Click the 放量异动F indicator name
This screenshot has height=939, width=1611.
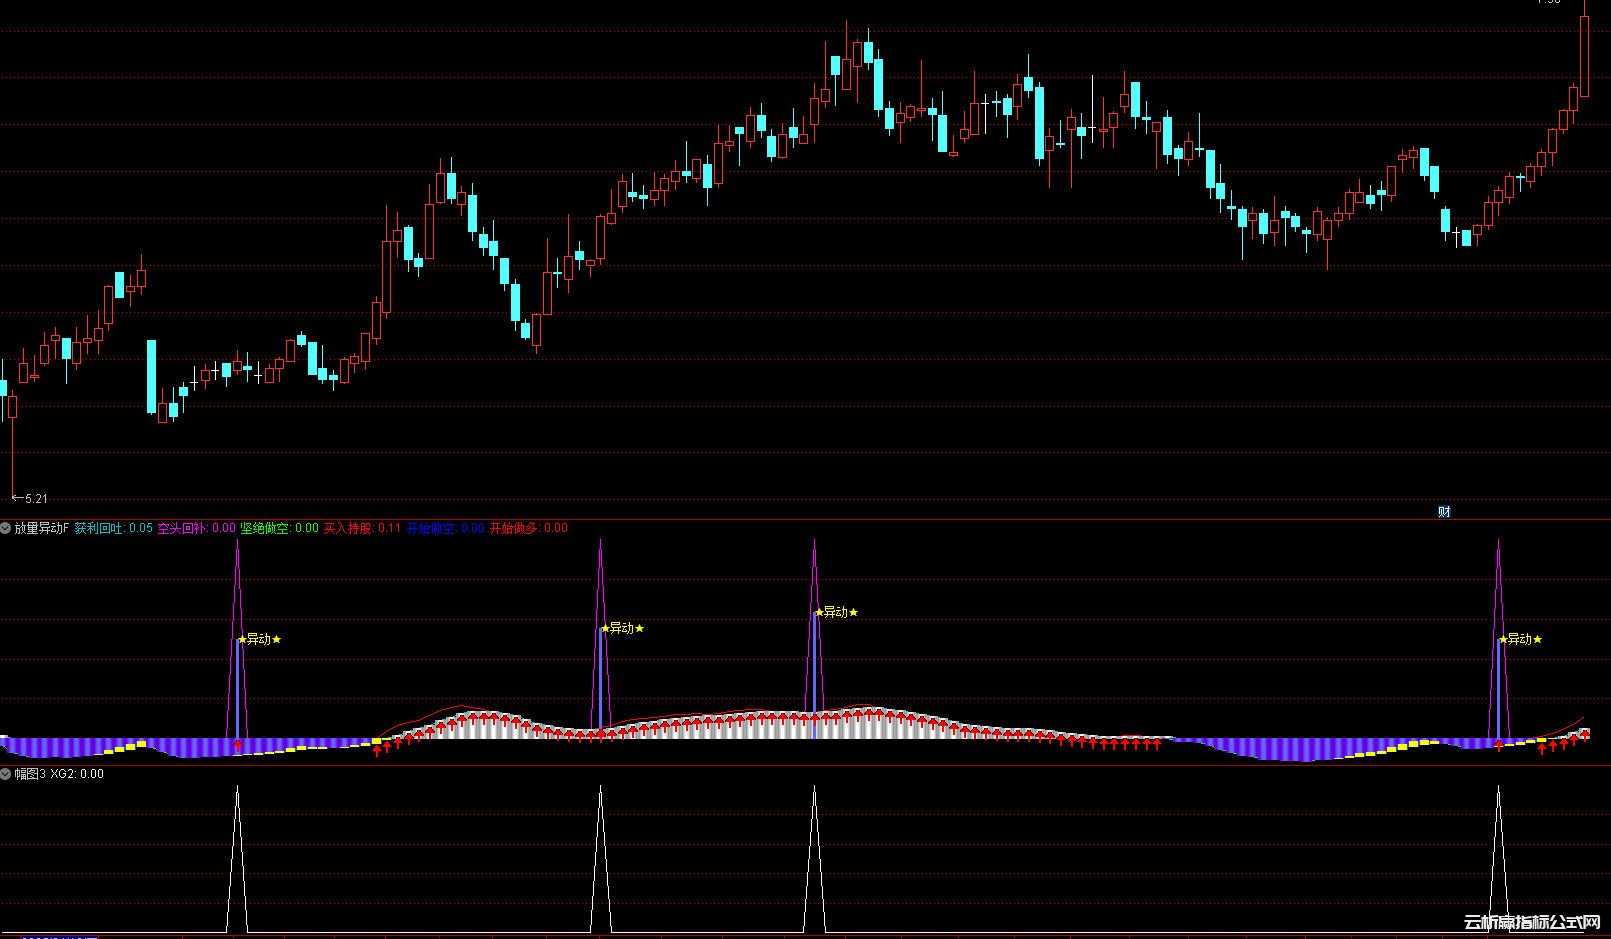pos(42,528)
